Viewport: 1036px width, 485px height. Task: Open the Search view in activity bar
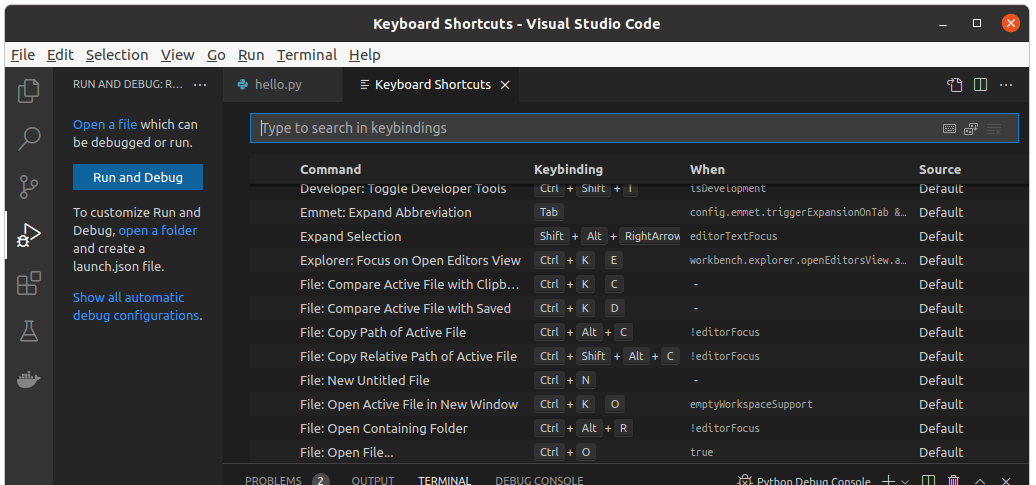click(28, 139)
